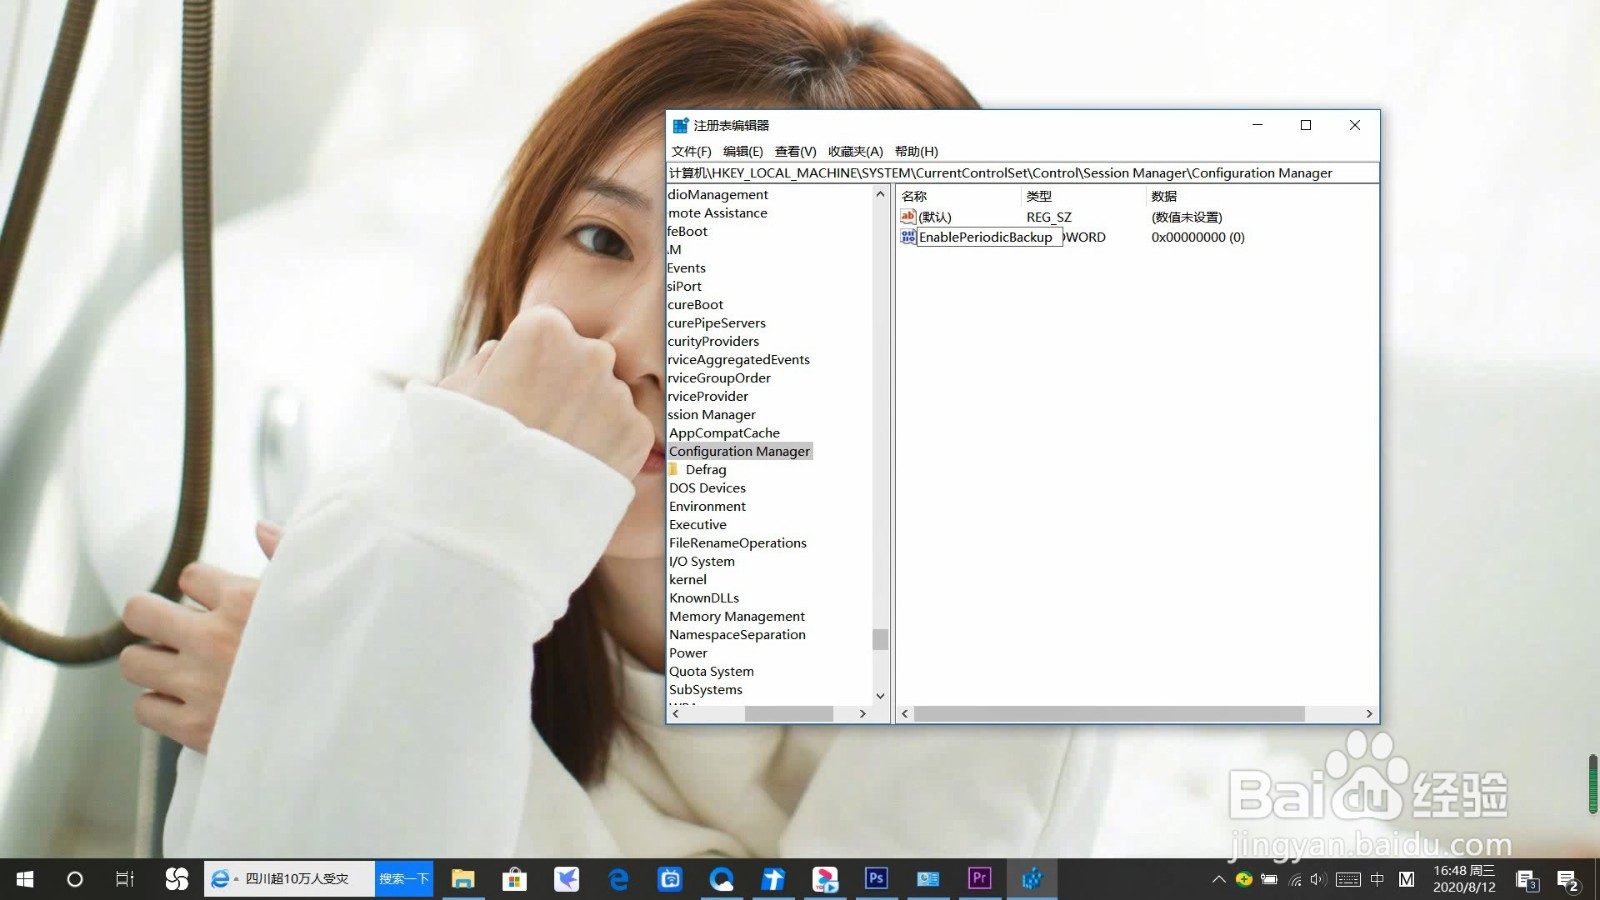Open the 查看(V) menu
Image resolution: width=1600 pixels, height=900 pixels.
(x=795, y=152)
